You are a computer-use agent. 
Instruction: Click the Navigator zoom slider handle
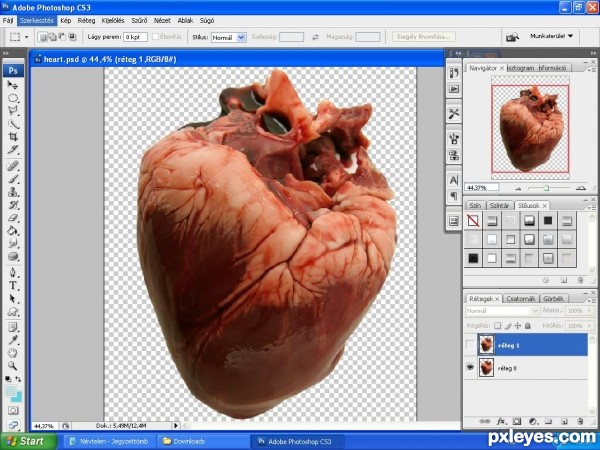point(546,188)
